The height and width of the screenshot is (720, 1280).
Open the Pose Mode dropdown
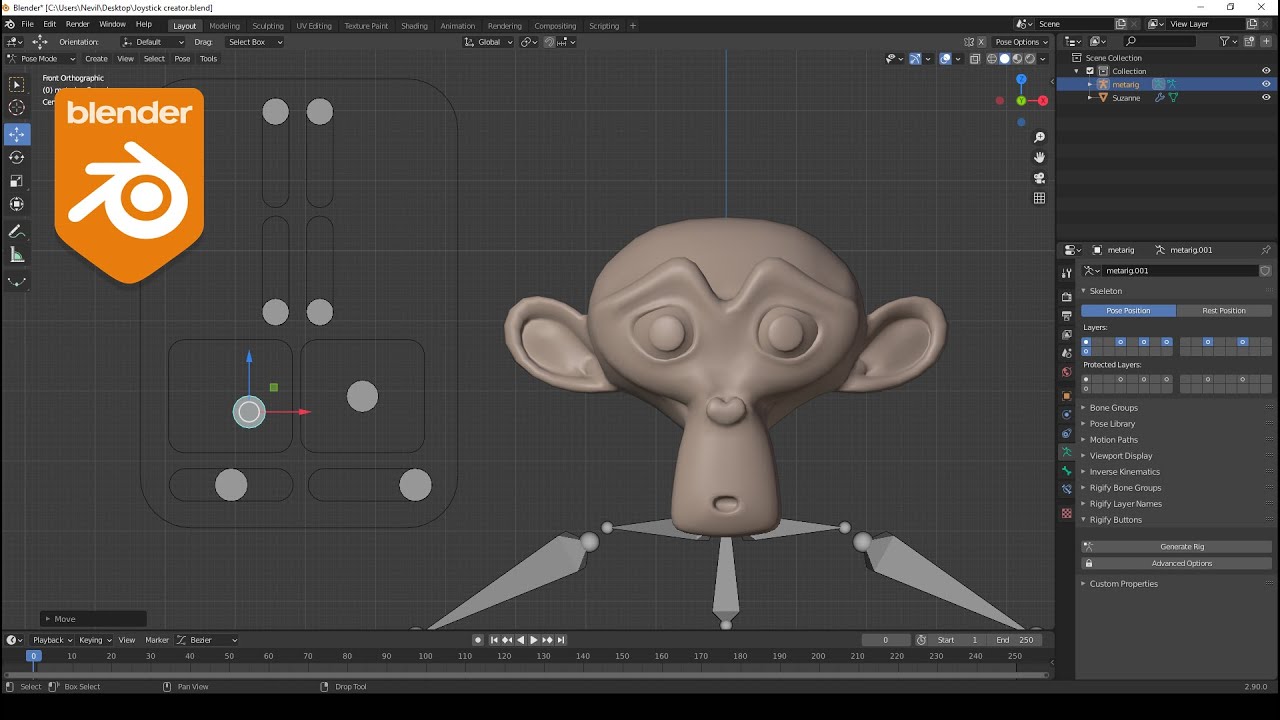pyautogui.click(x=41, y=59)
